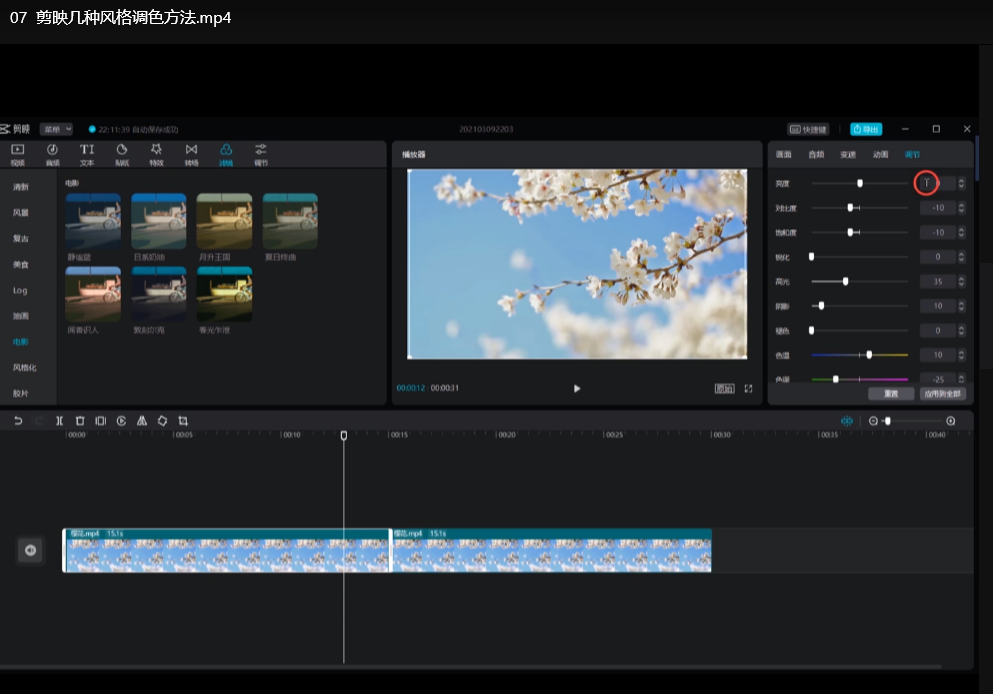Open the 快捷键 shortcuts button
Viewport: 993px width, 694px height.
(808, 129)
